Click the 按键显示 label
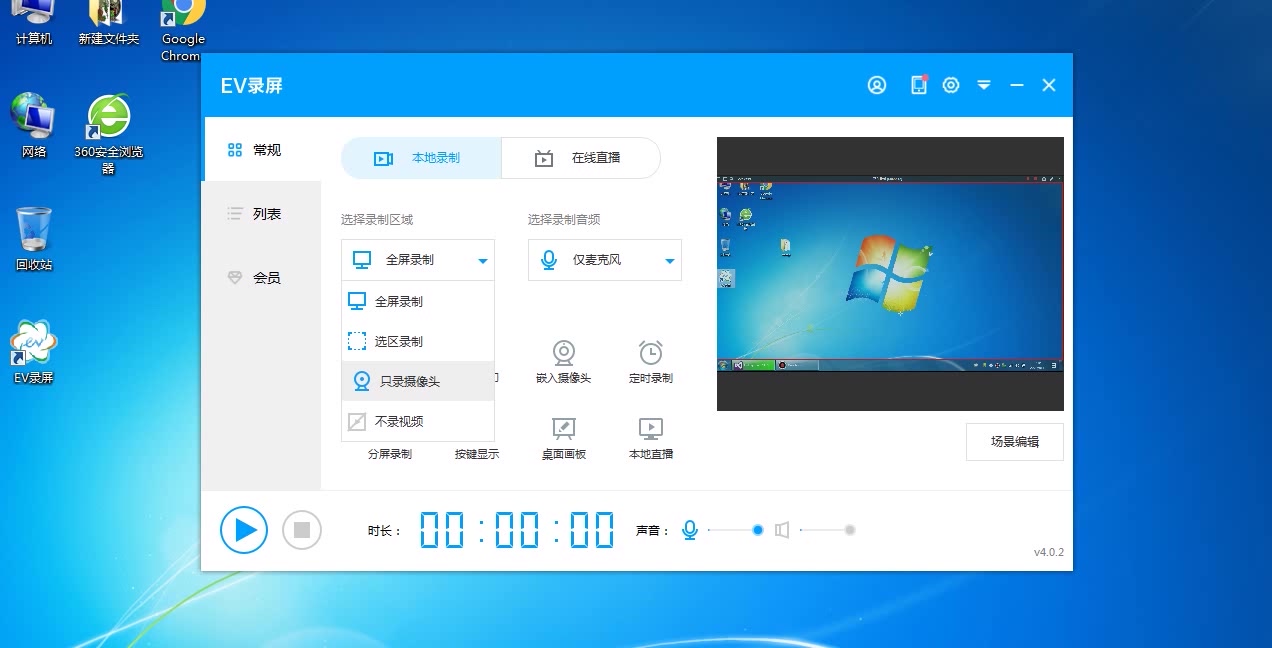This screenshot has width=1272, height=648. click(477, 454)
